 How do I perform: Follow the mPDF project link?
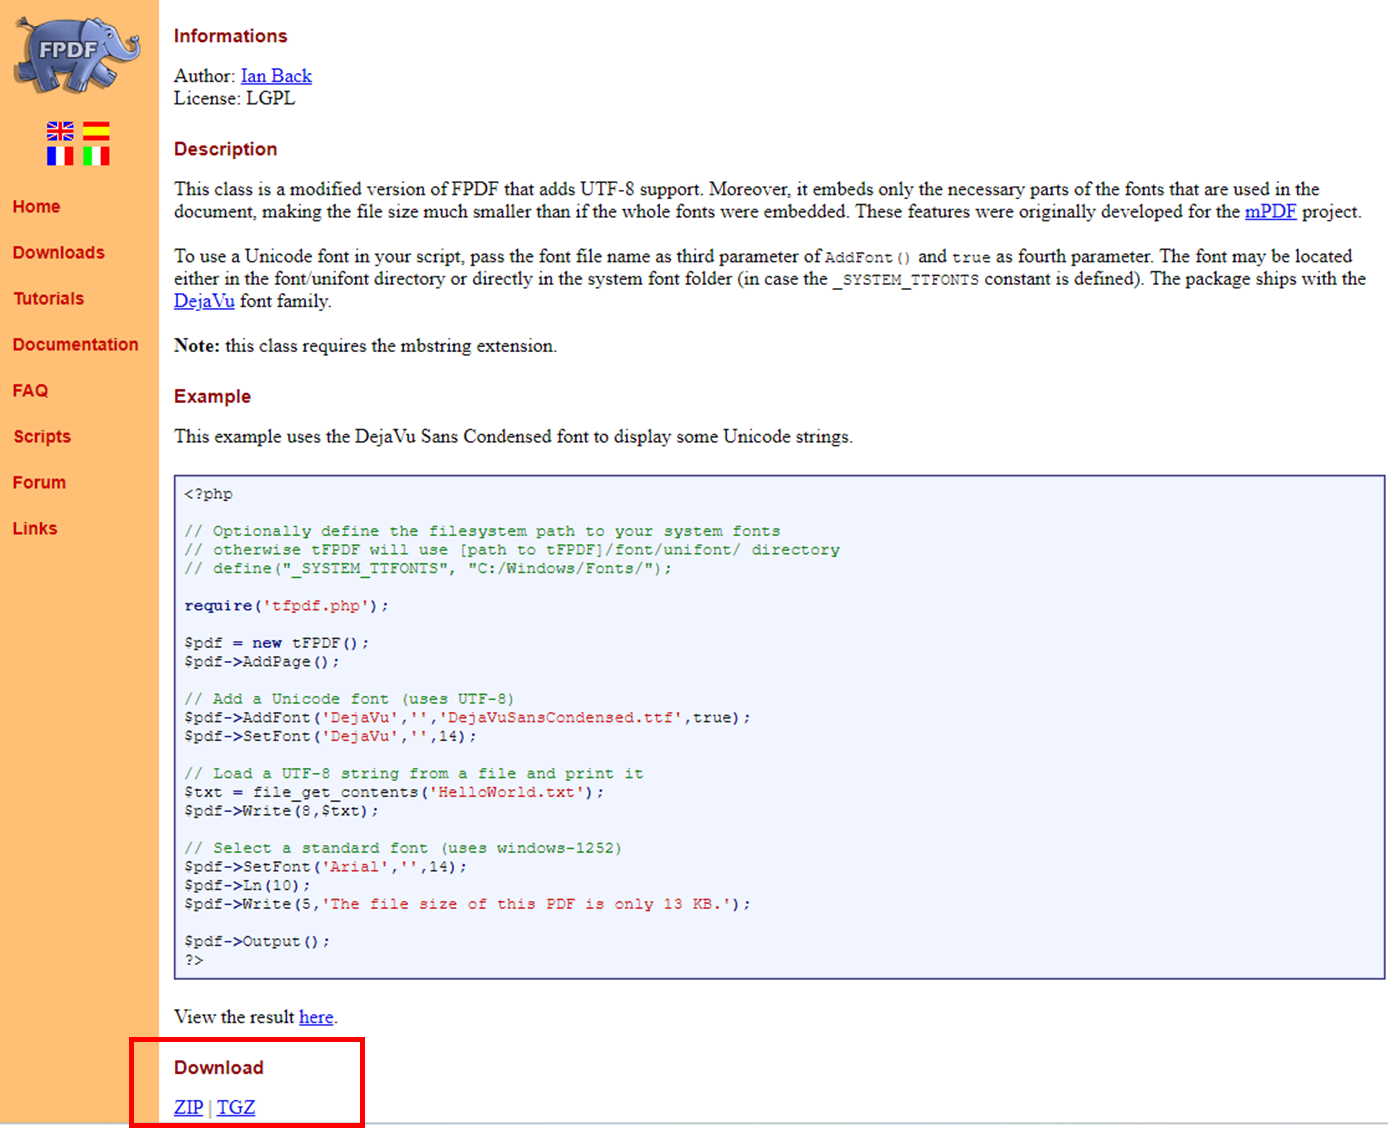1271,211
